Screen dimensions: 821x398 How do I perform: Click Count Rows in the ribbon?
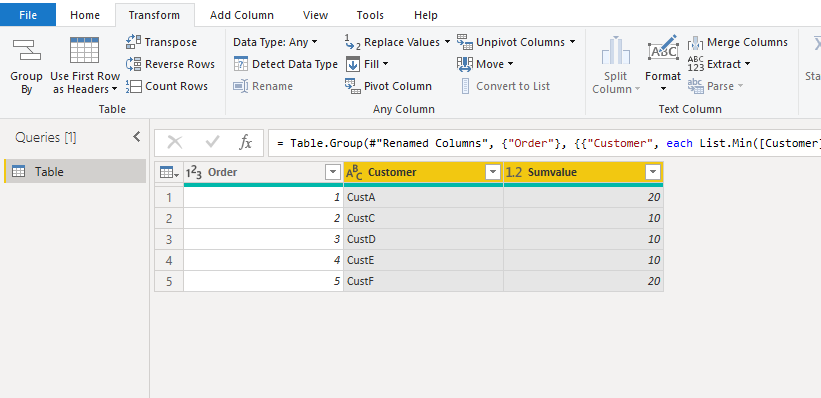[167, 86]
